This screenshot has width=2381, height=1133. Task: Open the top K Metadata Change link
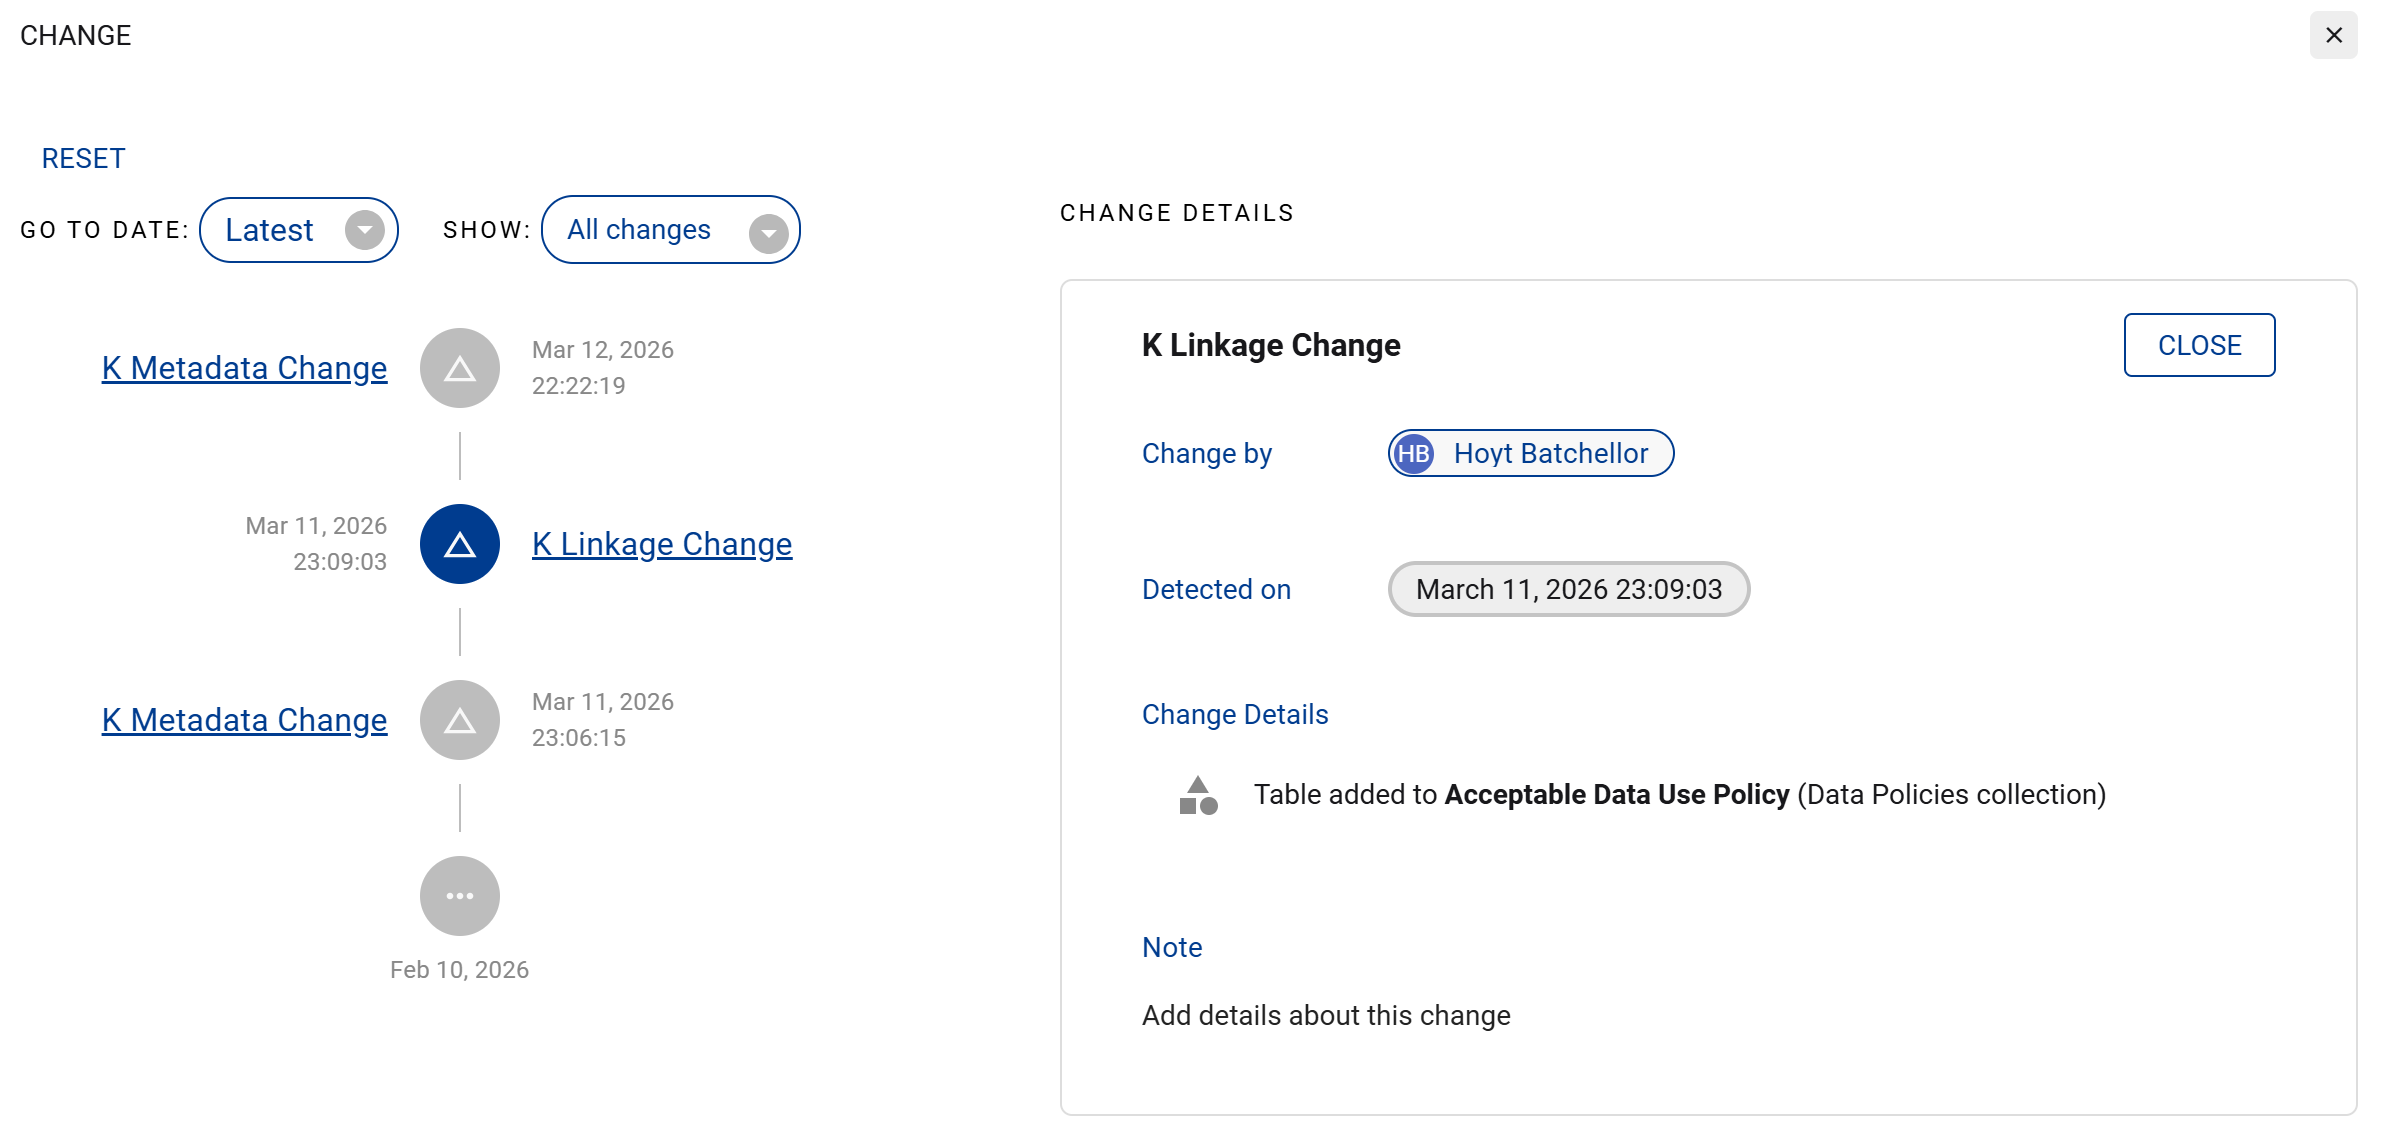pyautogui.click(x=244, y=368)
